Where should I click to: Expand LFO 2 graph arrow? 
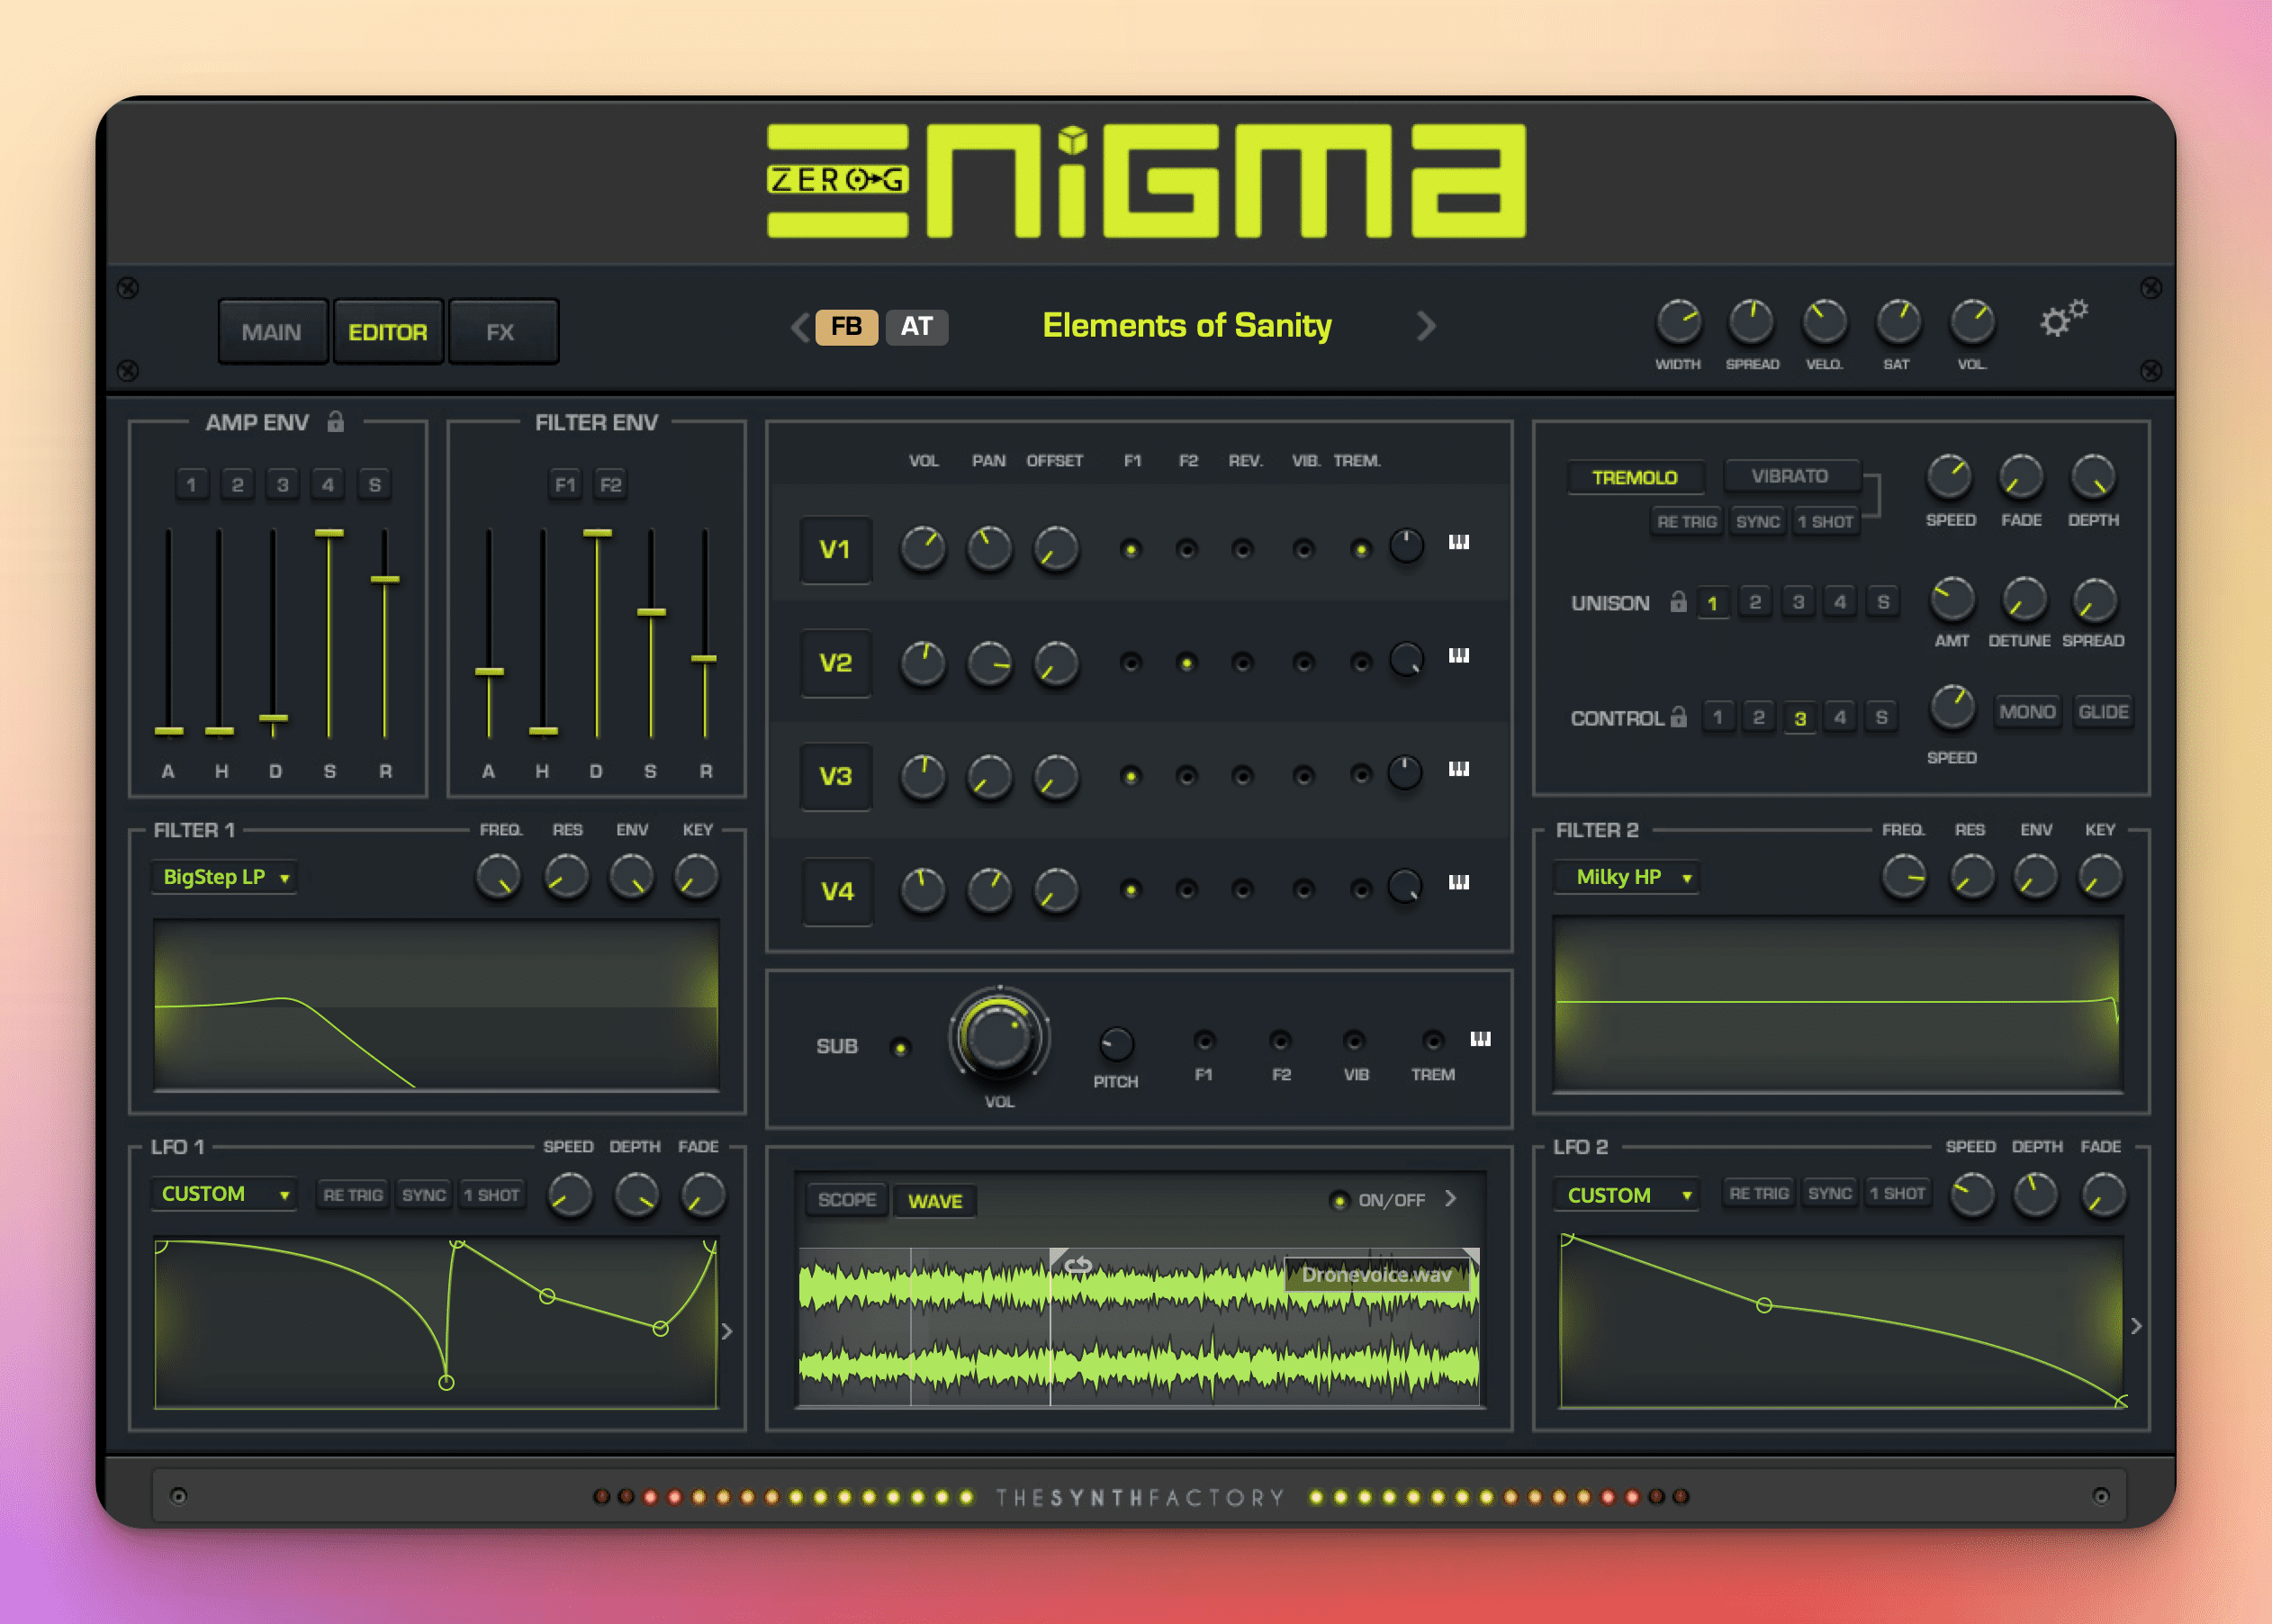click(x=2136, y=1326)
